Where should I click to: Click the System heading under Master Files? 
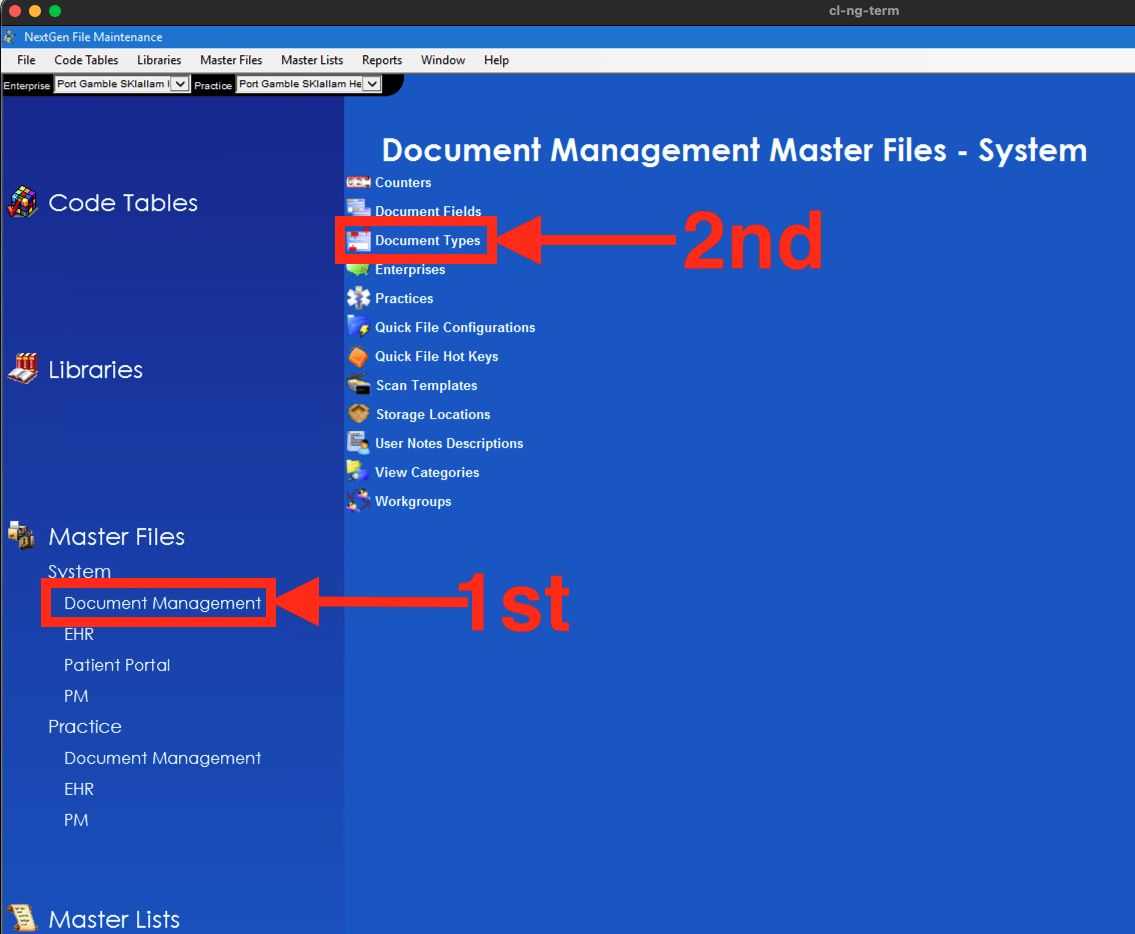[x=80, y=571]
